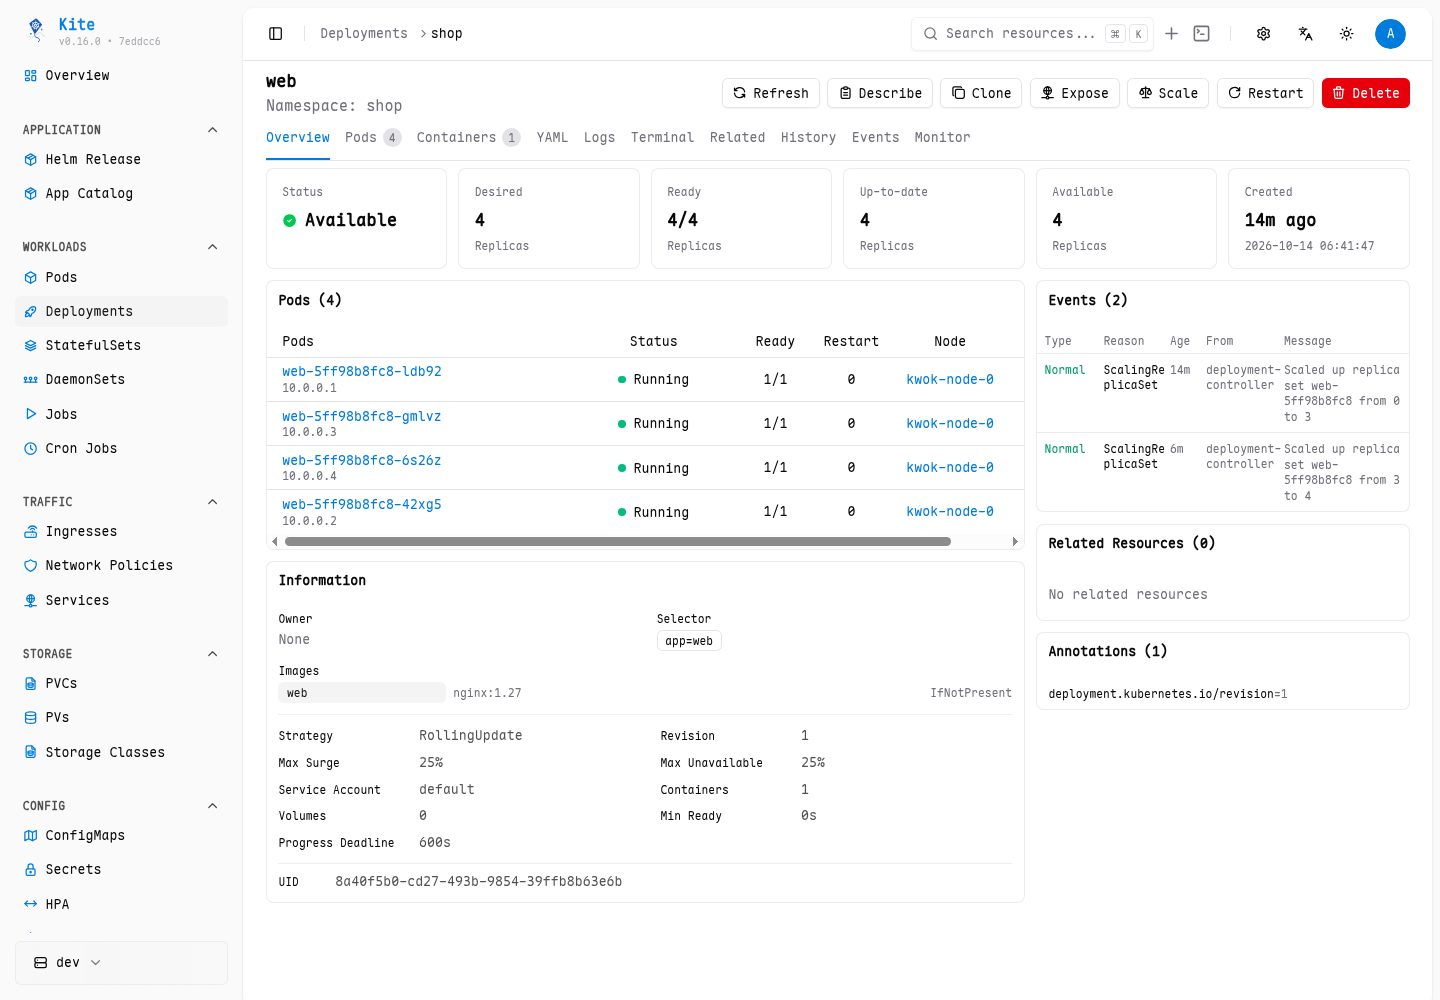Open Storage Classes sidebar item

click(x=121, y=753)
